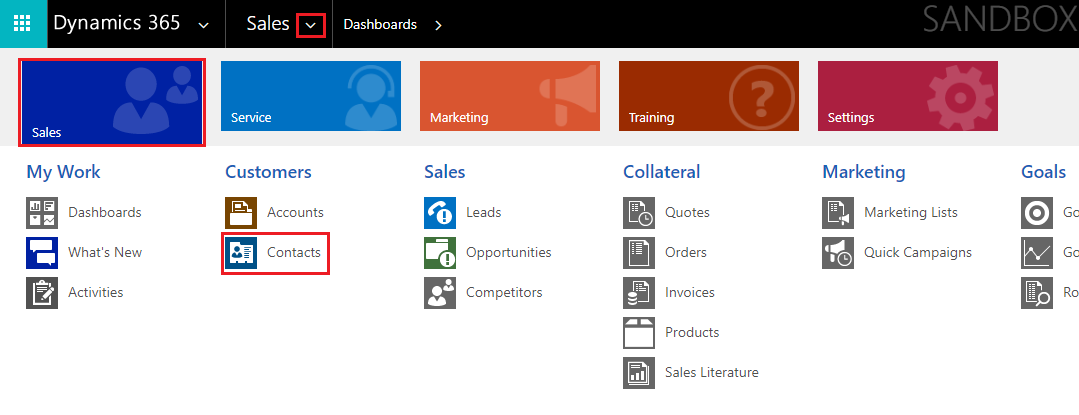Click the Opportunities icon
Screen dimensions: 1079x415
(x=440, y=253)
